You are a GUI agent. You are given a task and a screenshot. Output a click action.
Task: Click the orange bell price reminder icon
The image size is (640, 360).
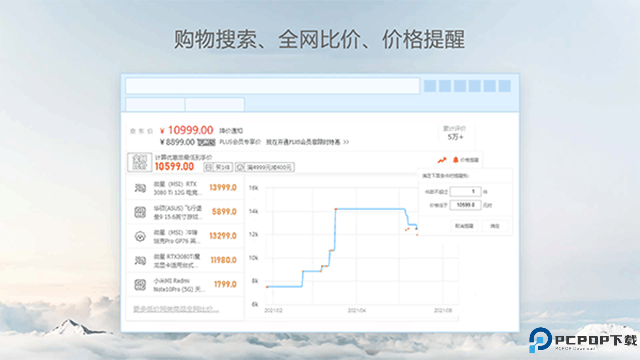coord(456,160)
